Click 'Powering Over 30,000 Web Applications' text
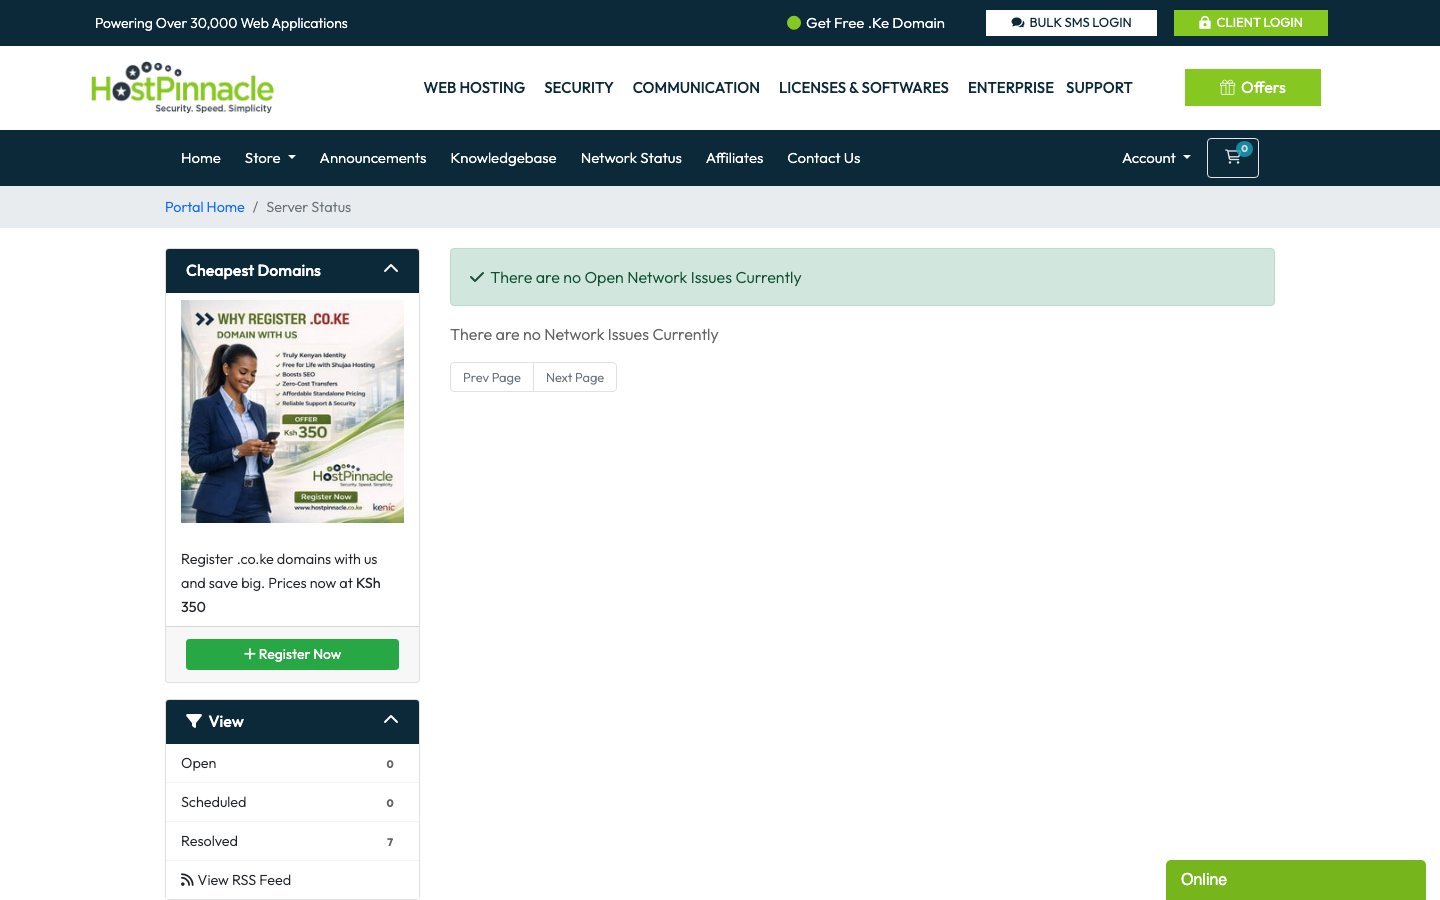This screenshot has height=900, width=1440. [221, 23]
